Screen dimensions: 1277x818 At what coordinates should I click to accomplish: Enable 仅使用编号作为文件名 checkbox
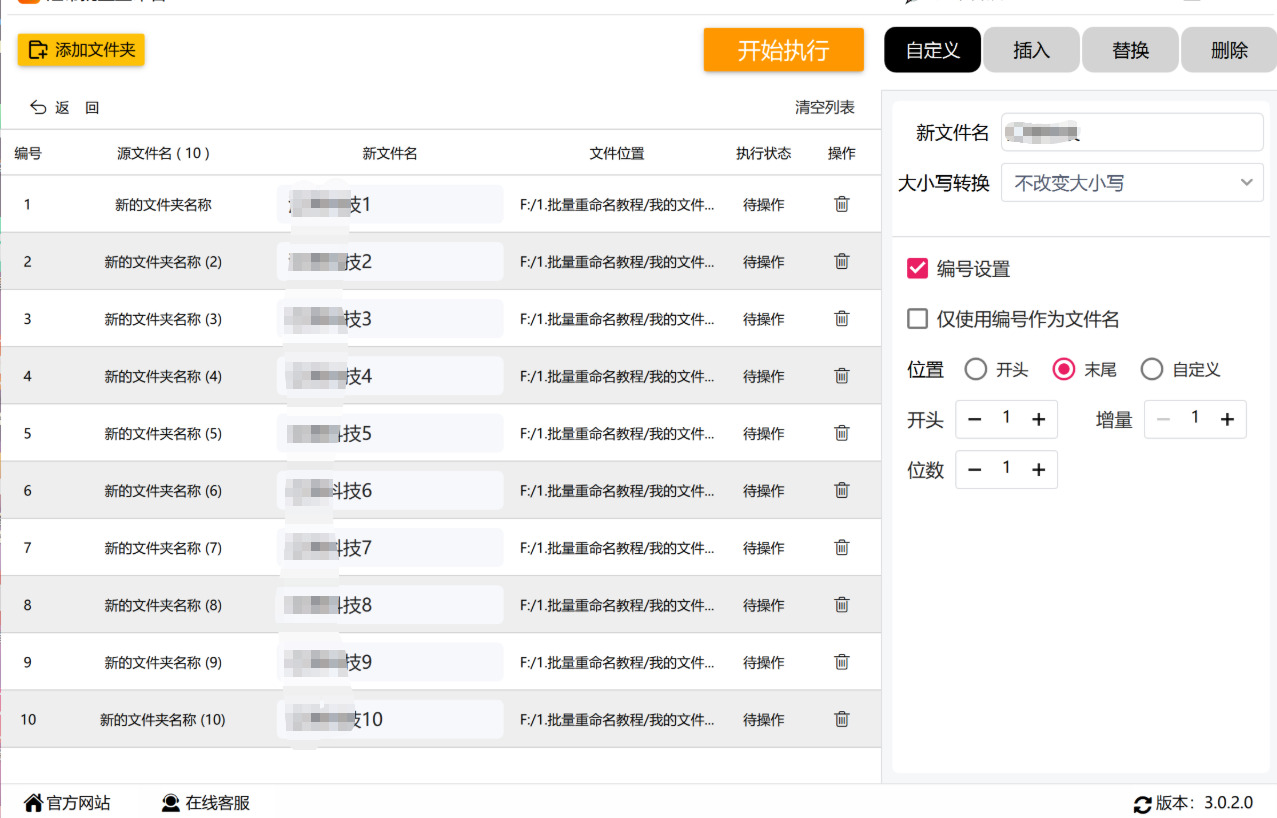click(917, 319)
